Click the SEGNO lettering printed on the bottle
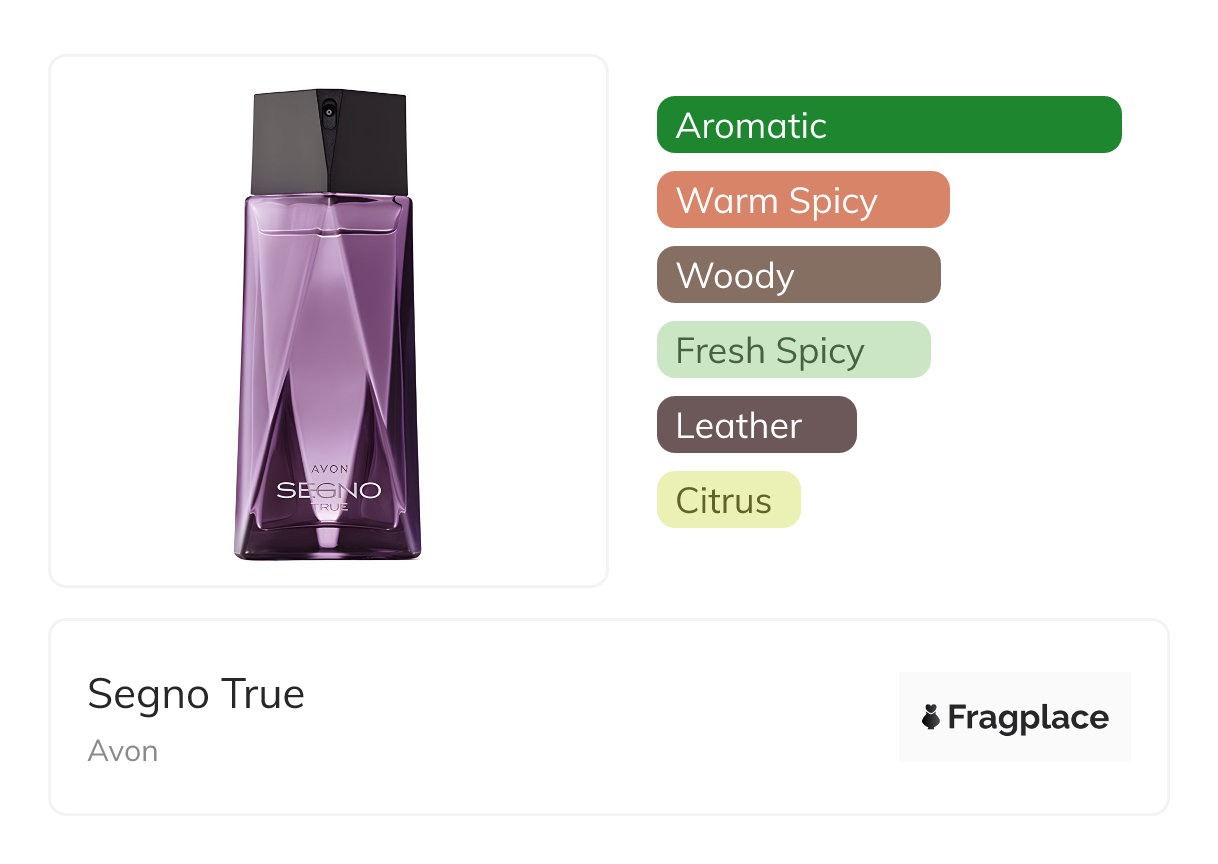 click(329, 490)
